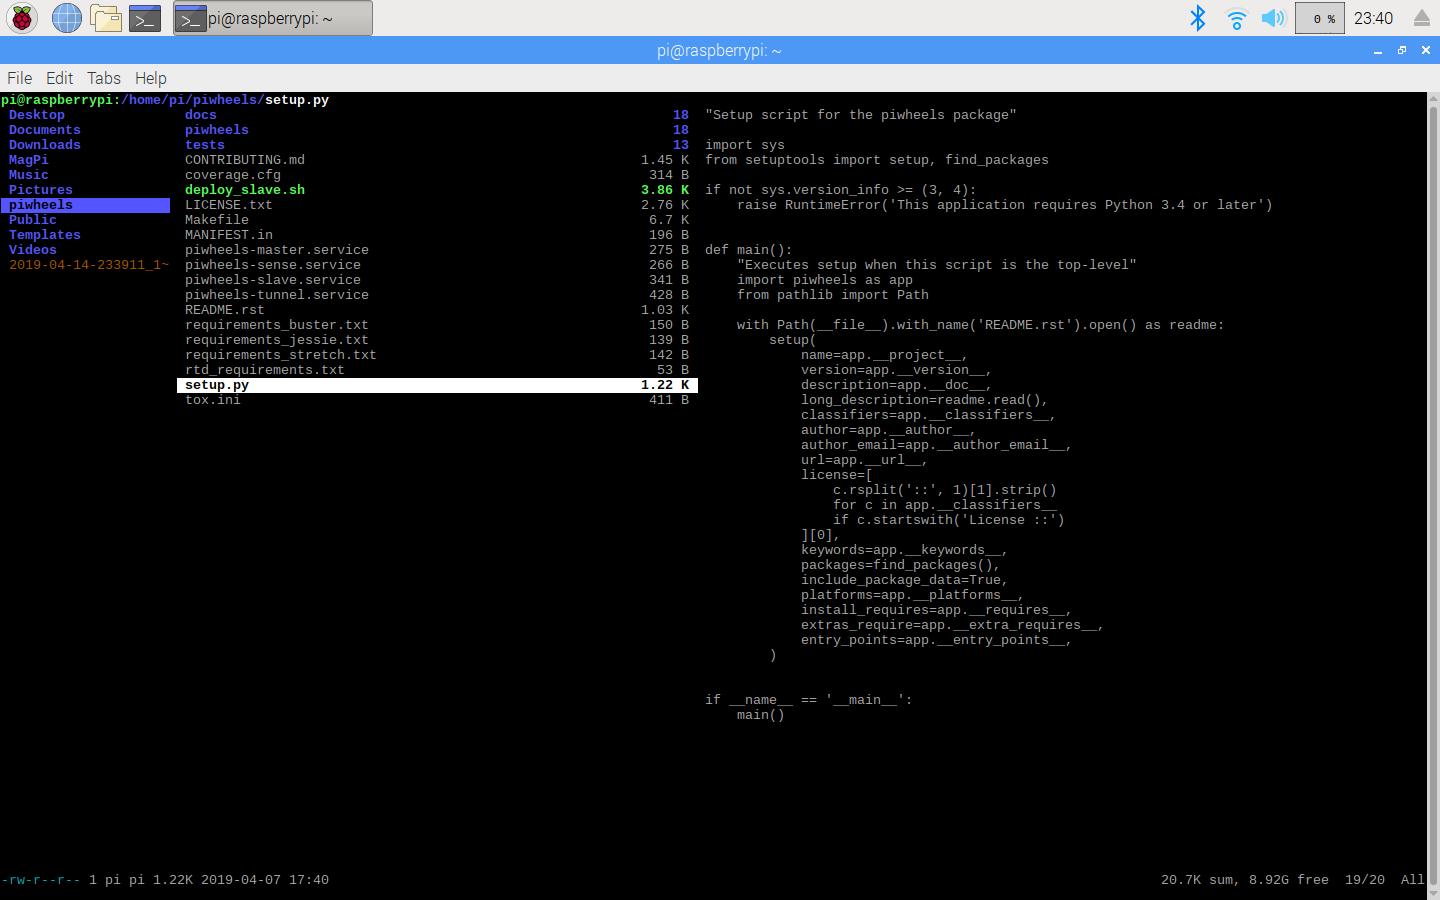The height and width of the screenshot is (900, 1440).
Task: Open the File menu
Action: [20, 78]
